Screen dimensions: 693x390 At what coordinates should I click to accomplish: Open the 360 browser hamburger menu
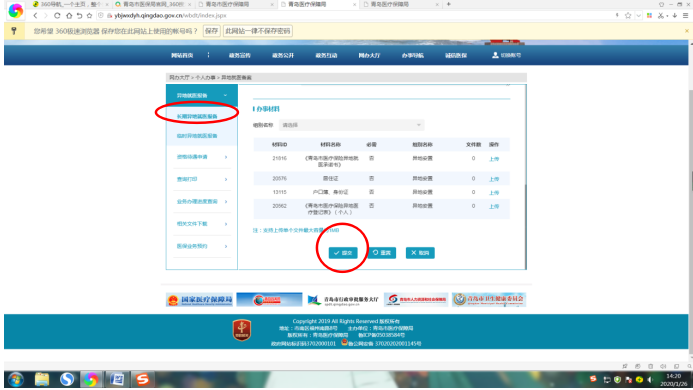click(685, 15)
